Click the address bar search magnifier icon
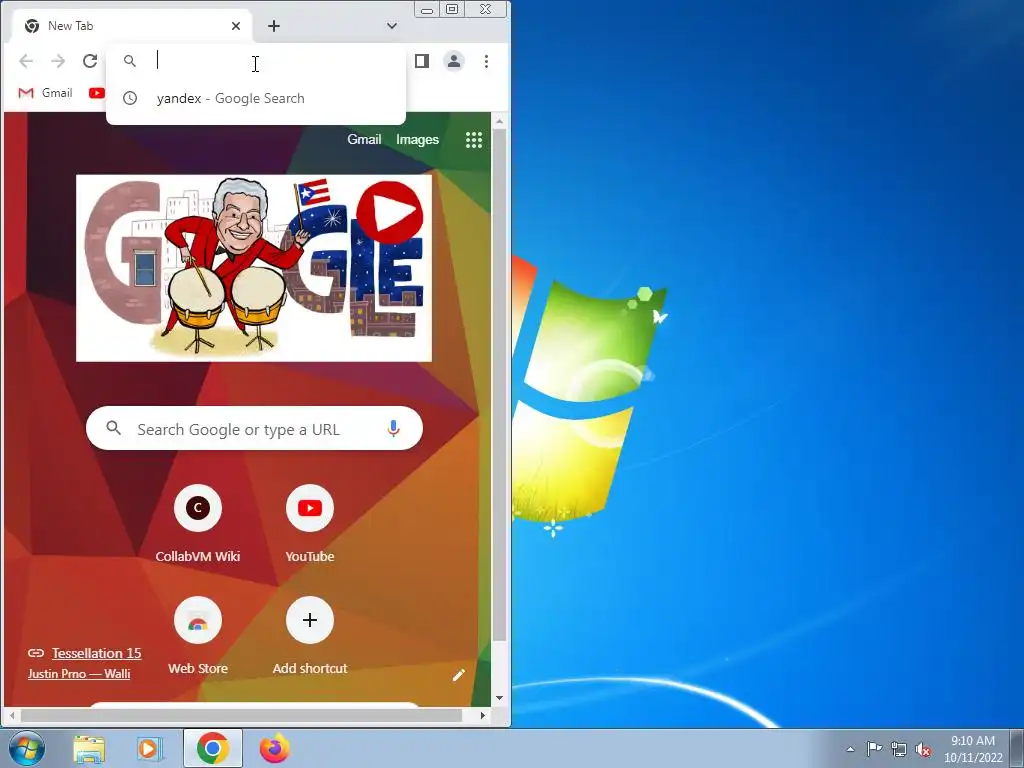This screenshot has height=768, width=1024. tap(130, 61)
